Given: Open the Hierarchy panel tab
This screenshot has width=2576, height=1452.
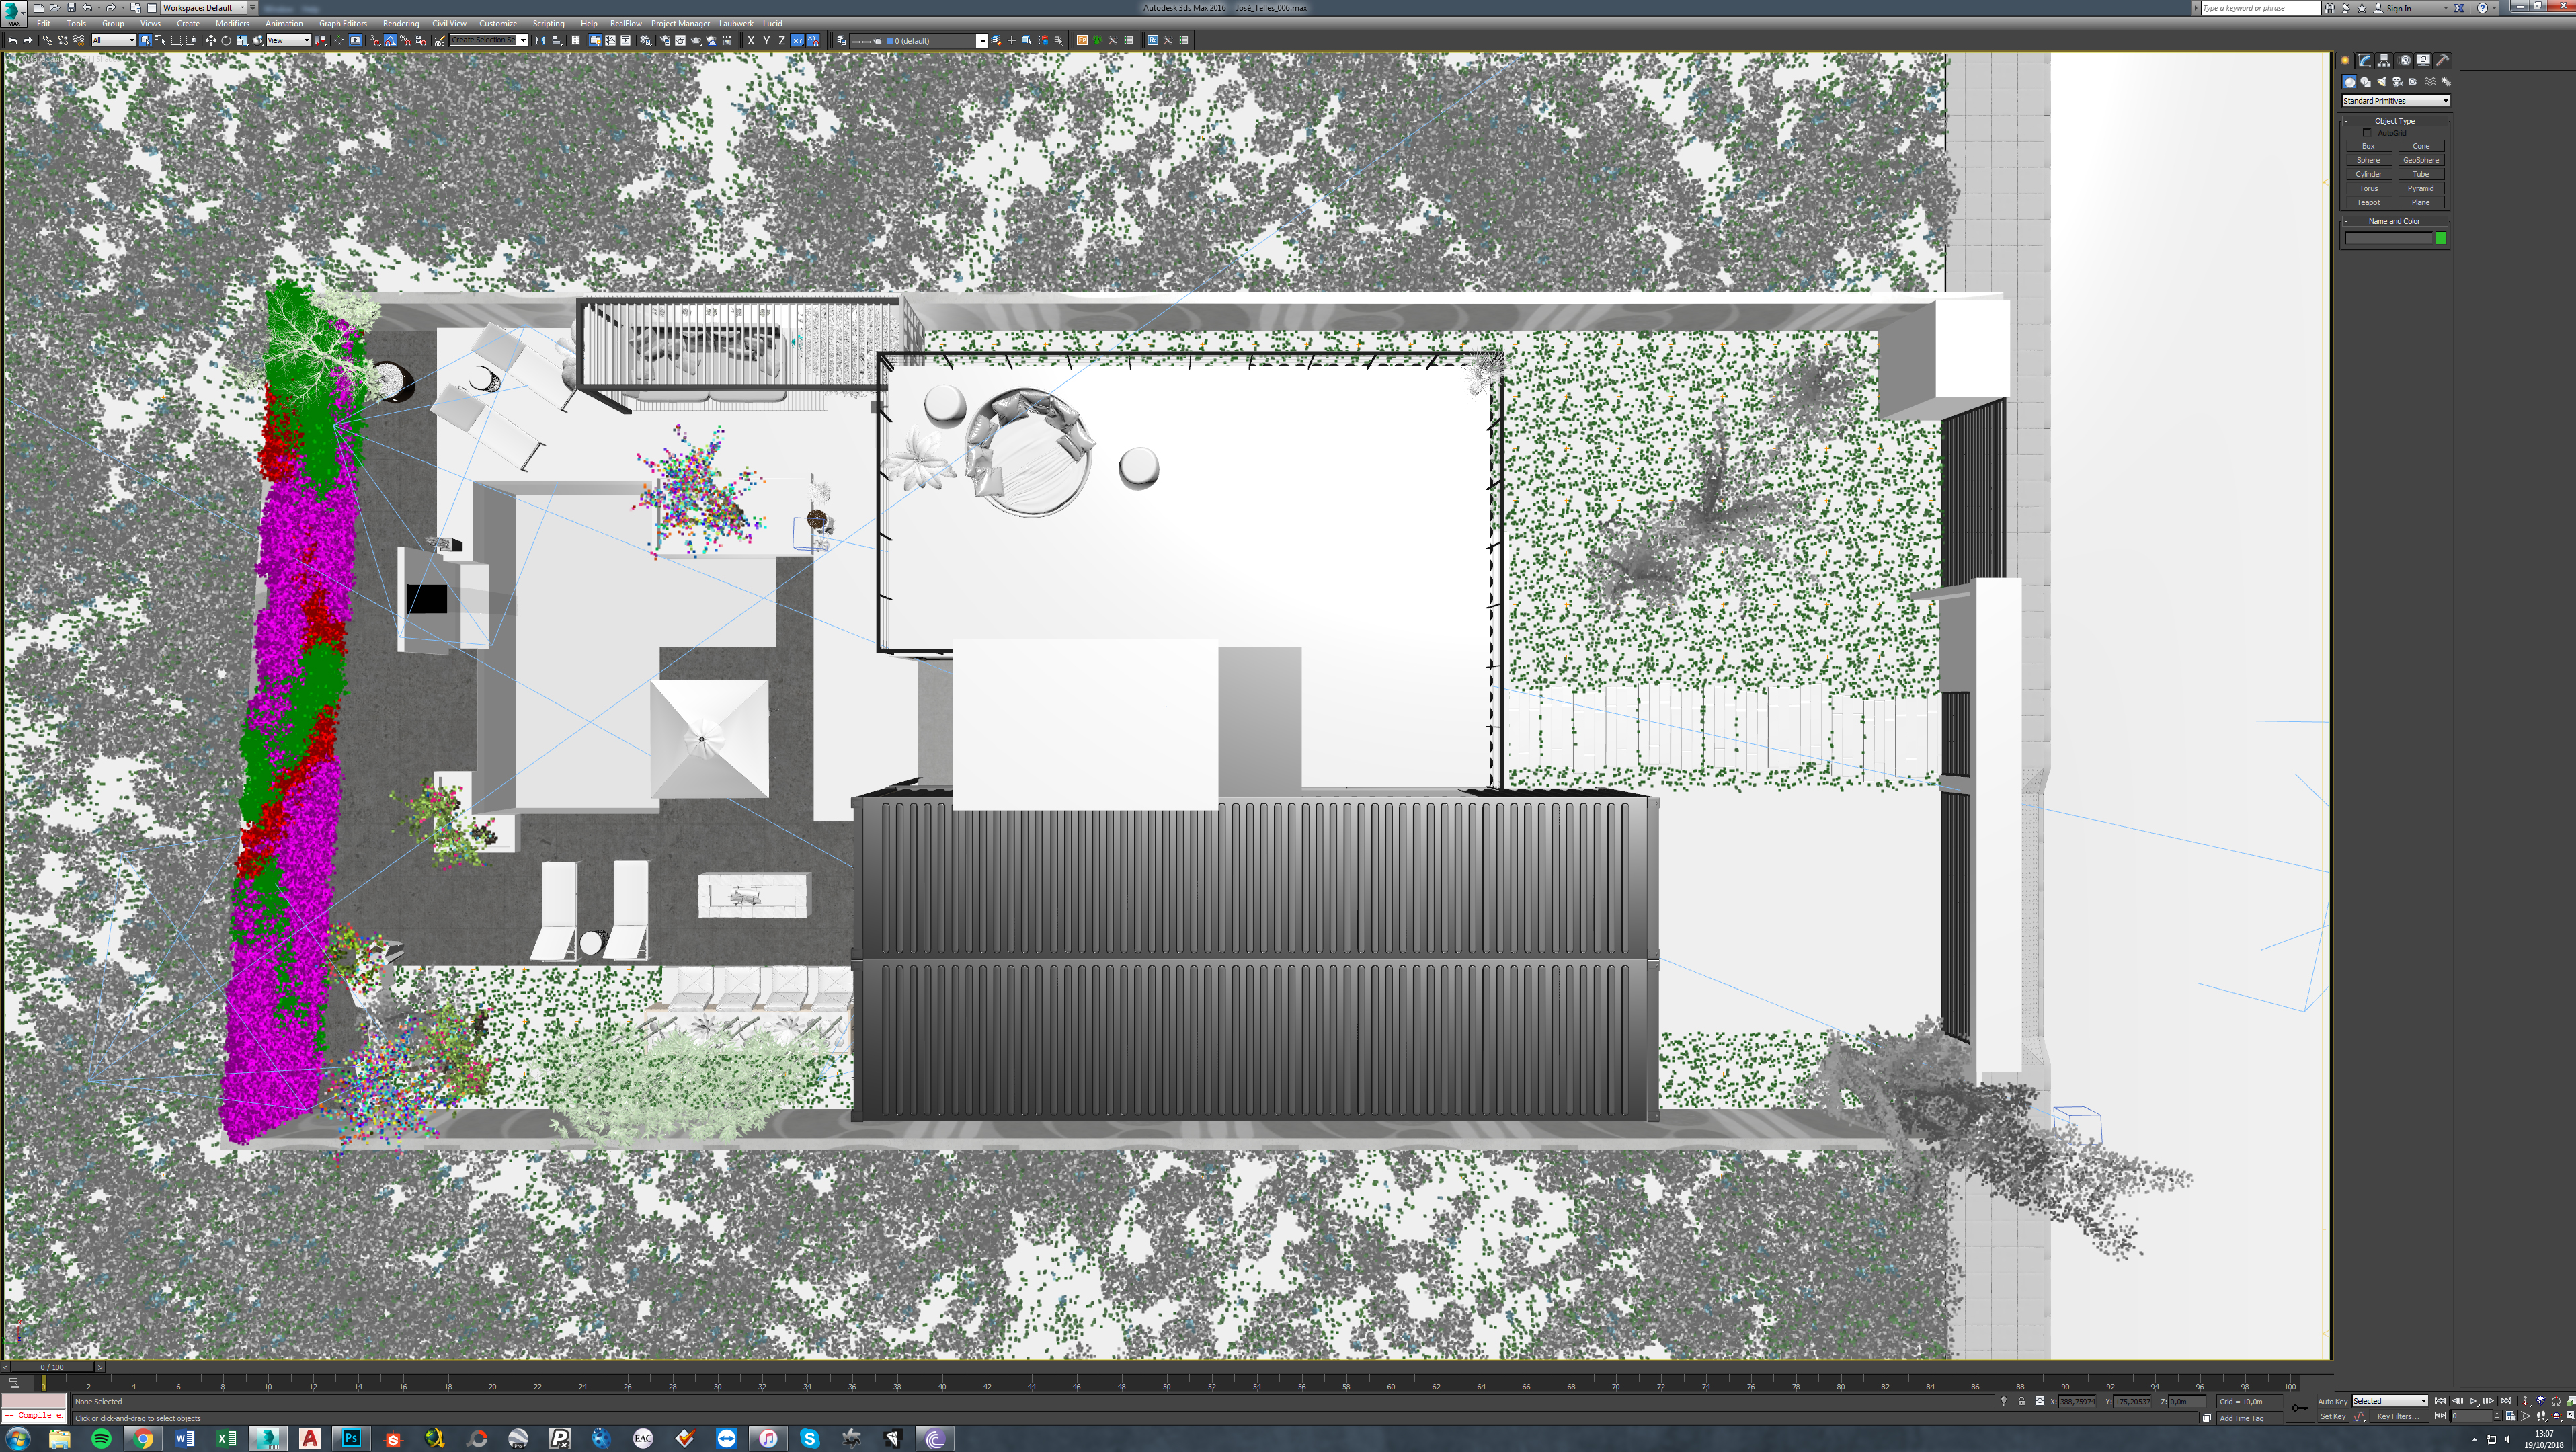Looking at the screenshot, I should pos(2384,60).
